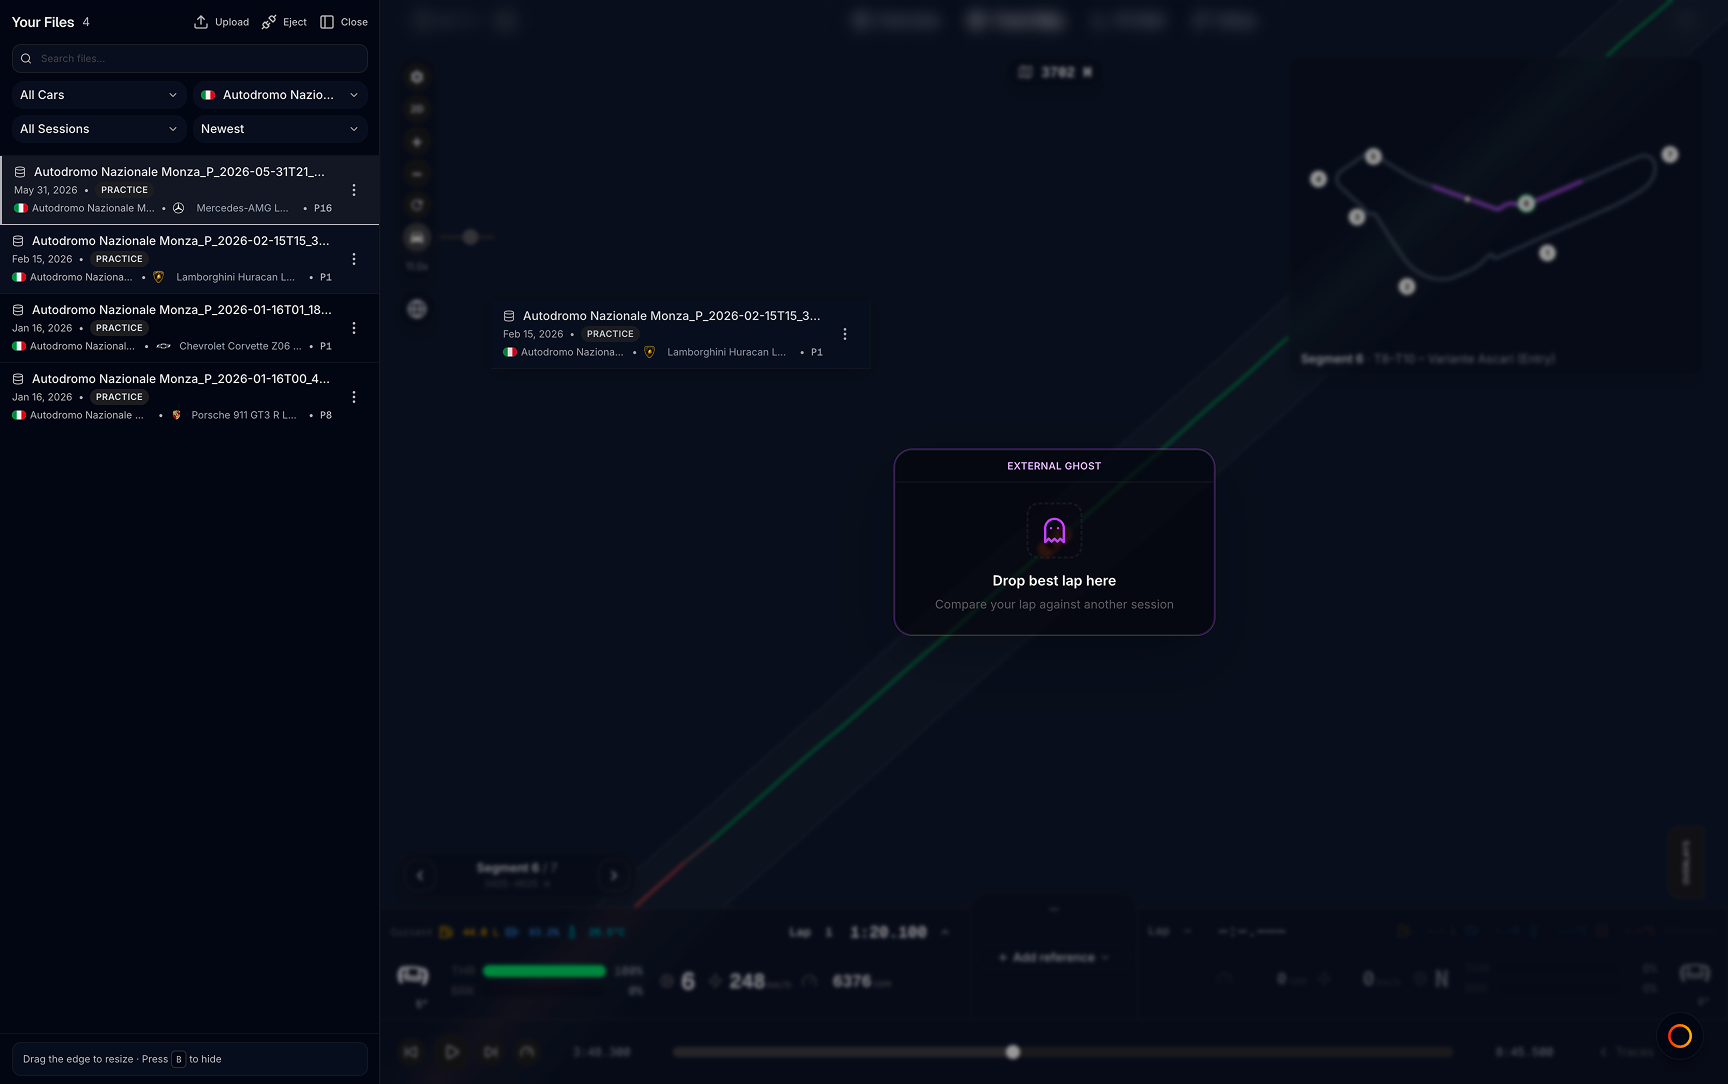Click database icon of 2026-05-31T21 file

pos(20,172)
